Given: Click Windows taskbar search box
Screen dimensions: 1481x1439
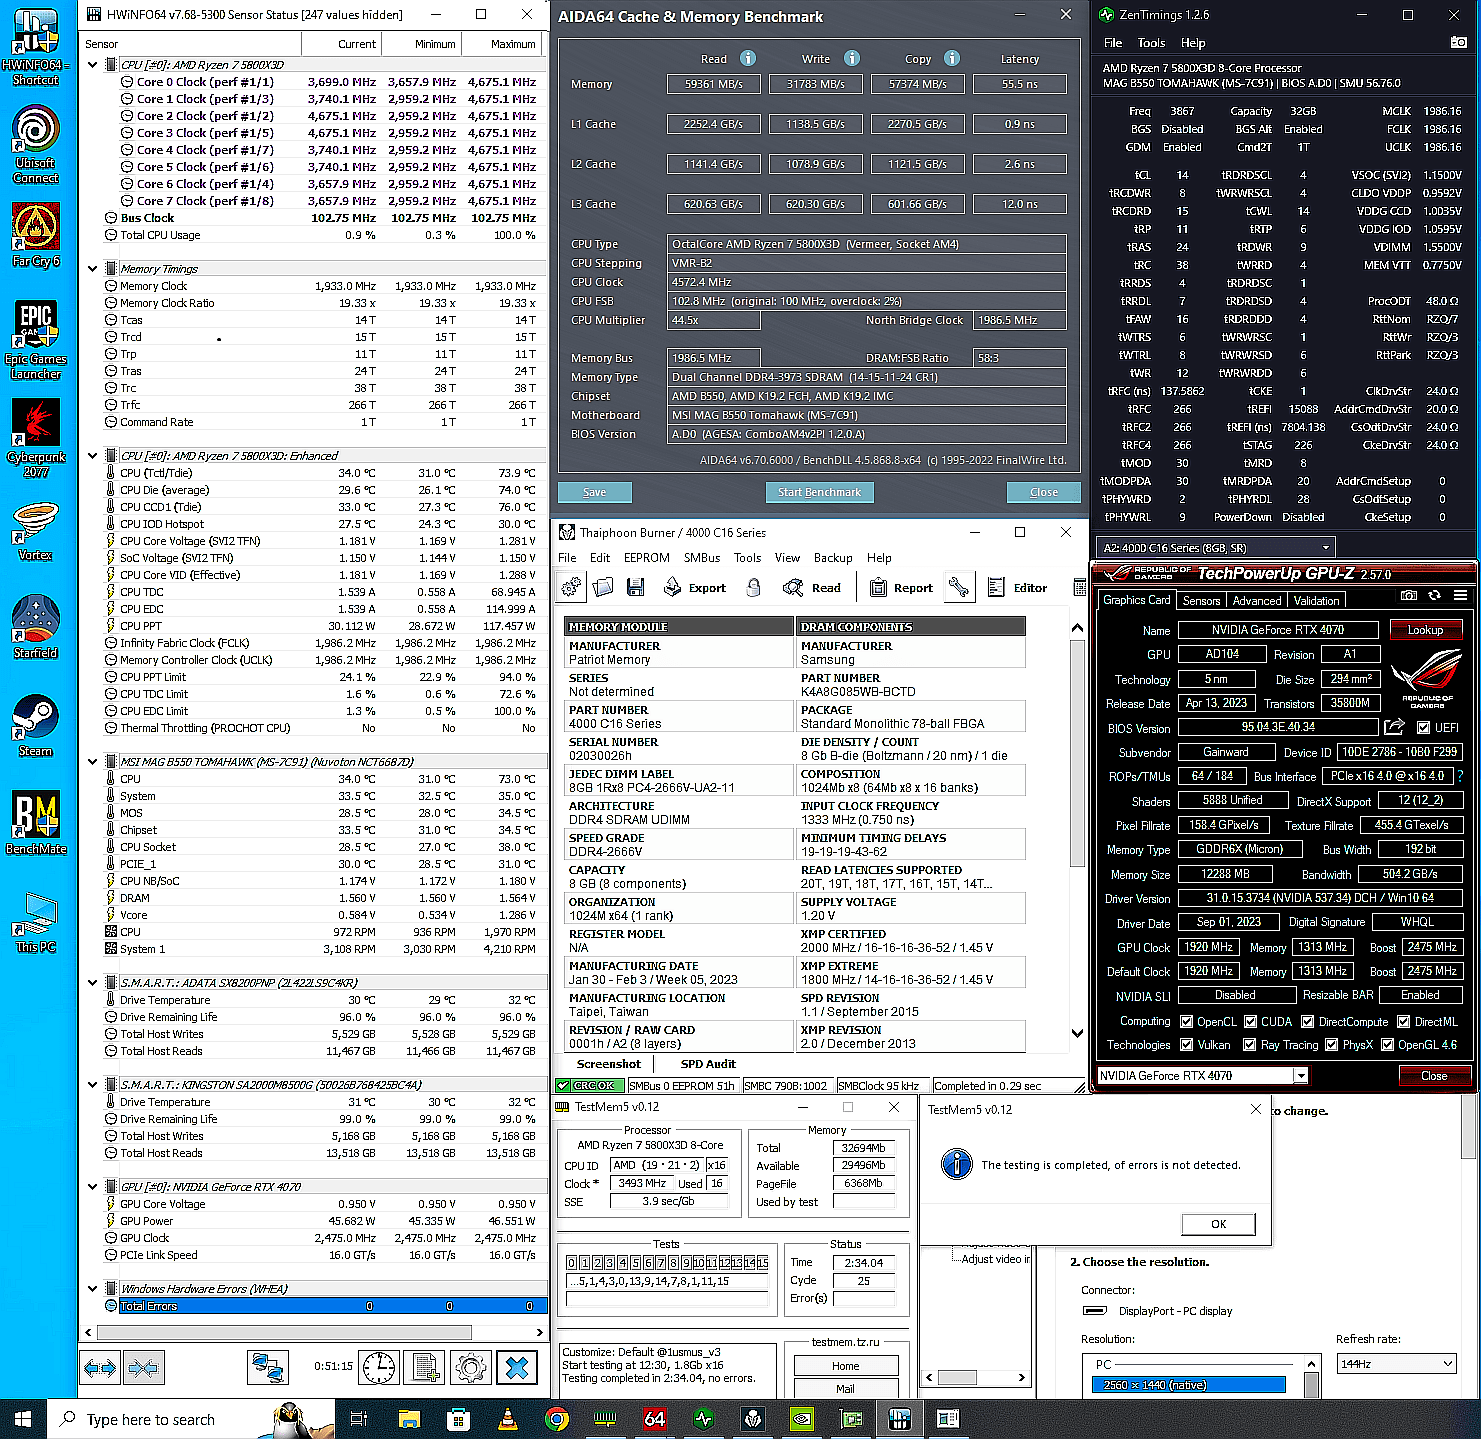Looking at the screenshot, I should click(x=189, y=1419).
